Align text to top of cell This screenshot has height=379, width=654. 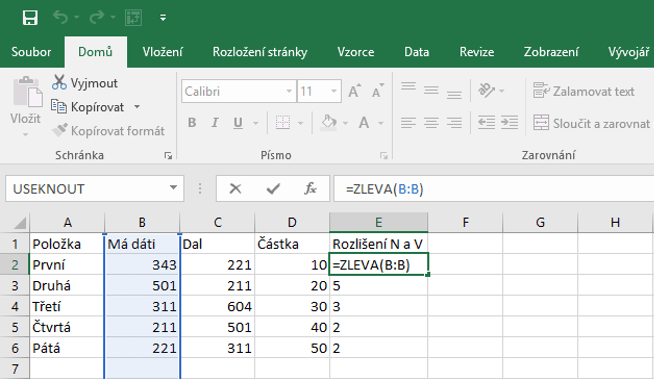click(408, 87)
